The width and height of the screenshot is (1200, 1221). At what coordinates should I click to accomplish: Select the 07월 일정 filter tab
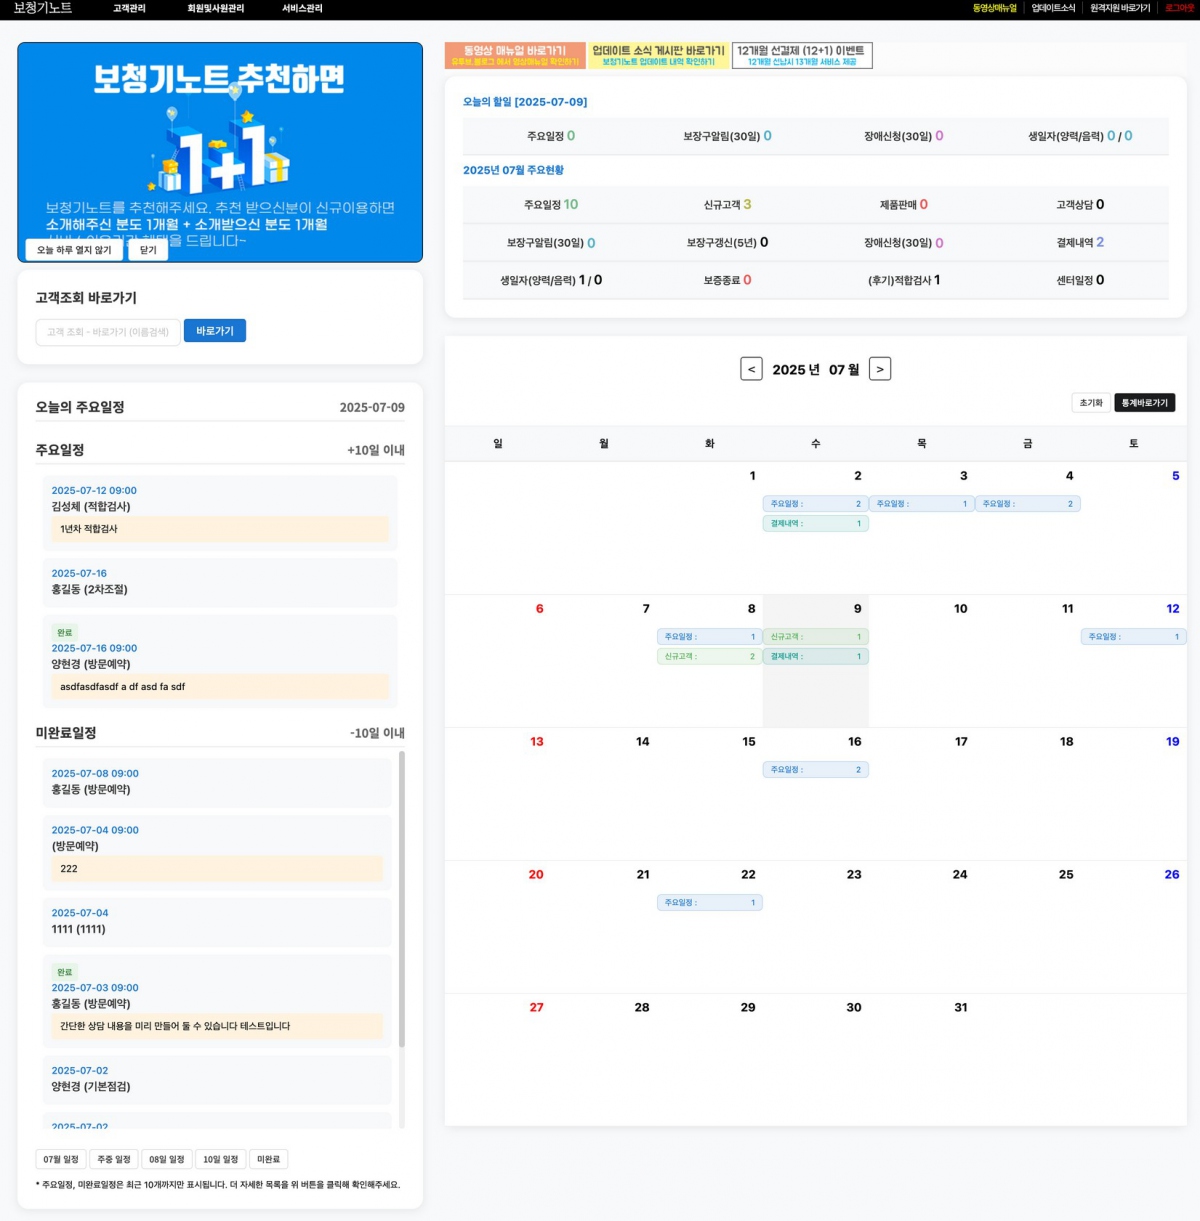(x=61, y=1159)
